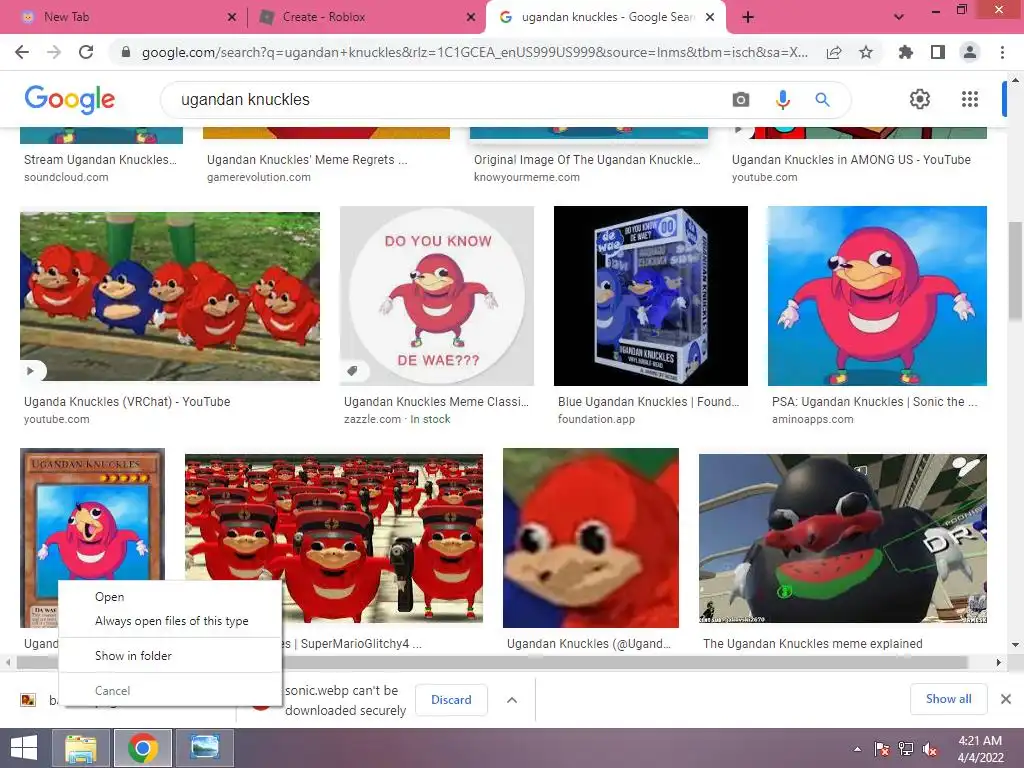Go to Google homepage via logo
Image resolution: width=1024 pixels, height=768 pixels.
[x=69, y=99]
